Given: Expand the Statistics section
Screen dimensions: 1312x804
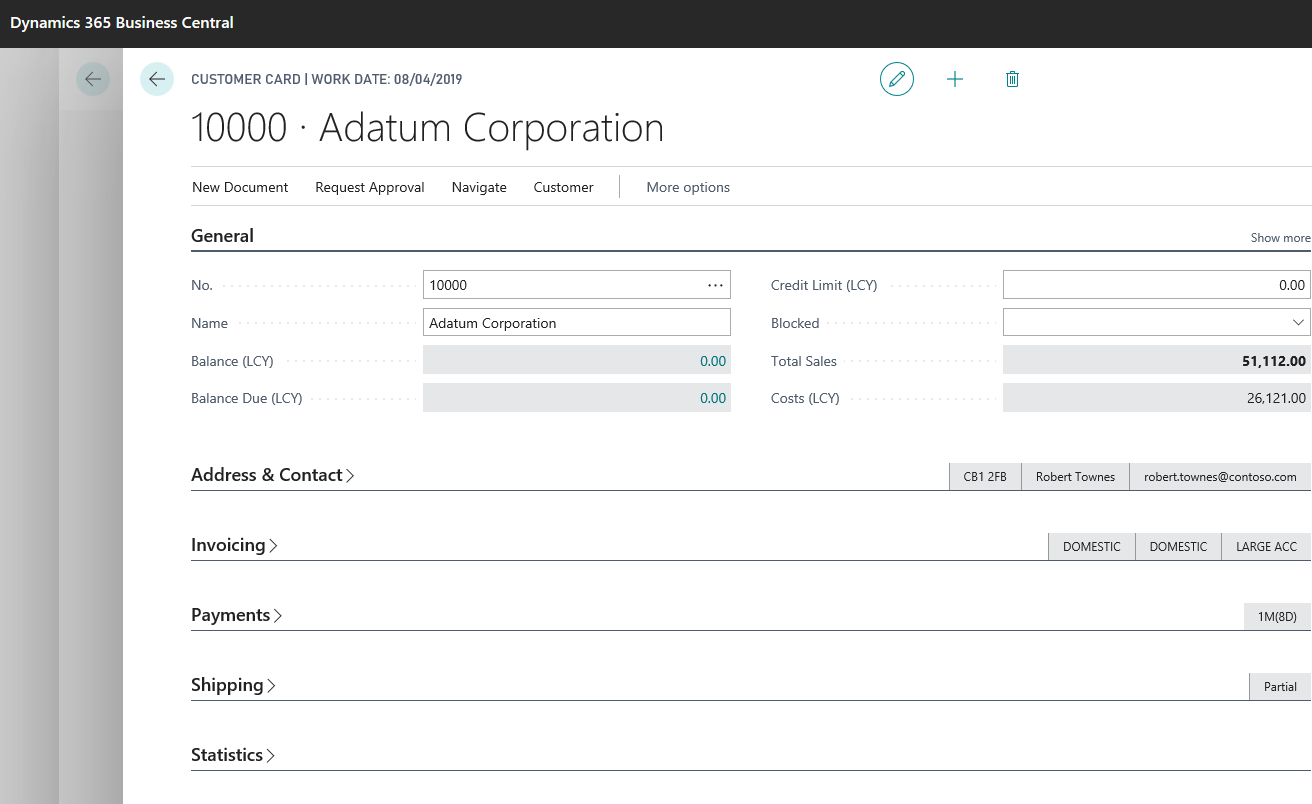Looking at the screenshot, I should click(232, 755).
